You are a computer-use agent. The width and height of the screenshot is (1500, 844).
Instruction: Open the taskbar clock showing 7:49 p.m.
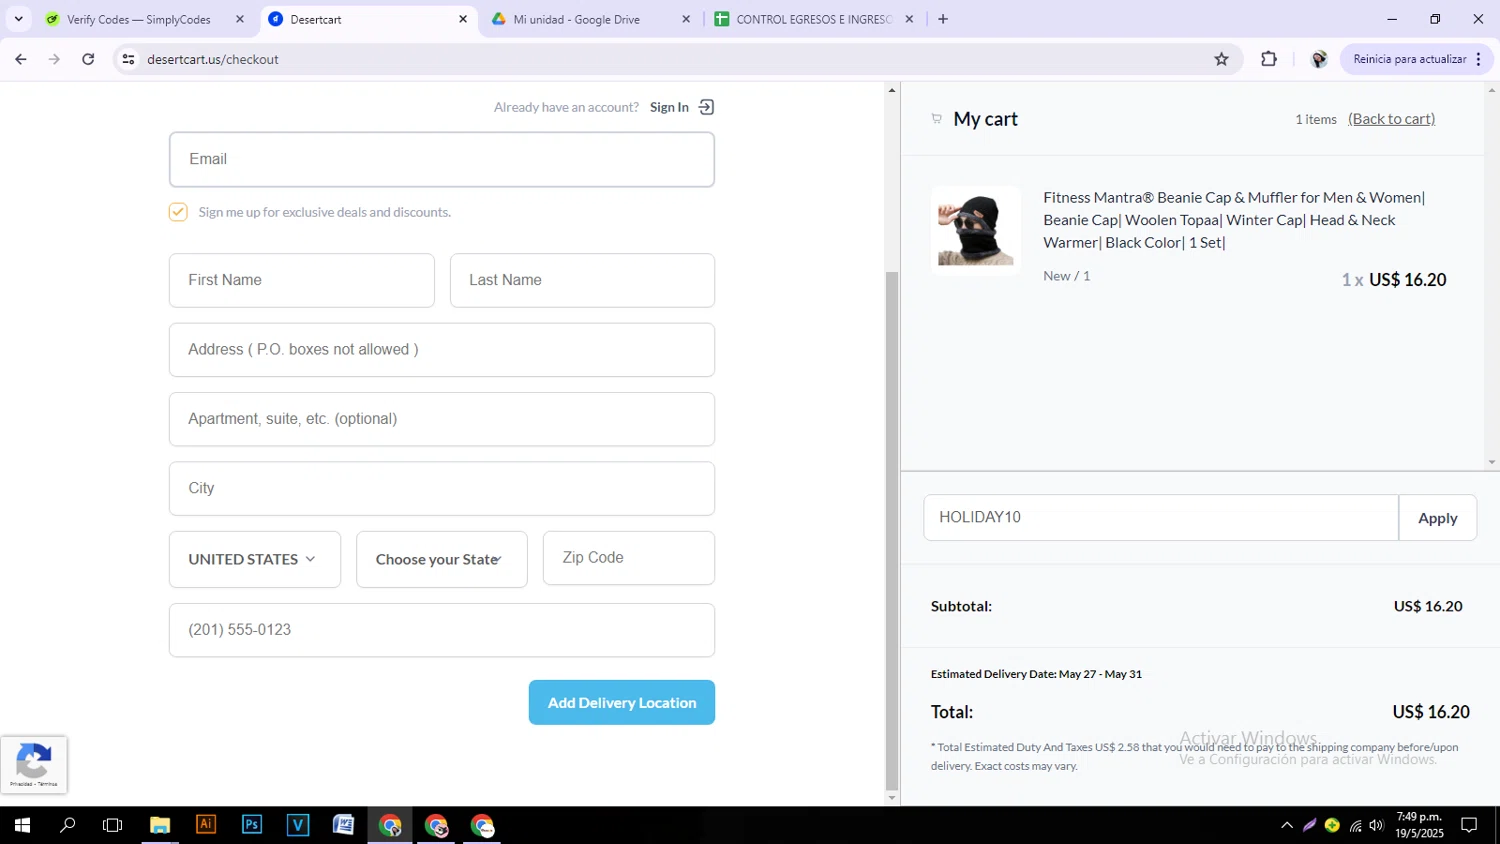coord(1420,825)
